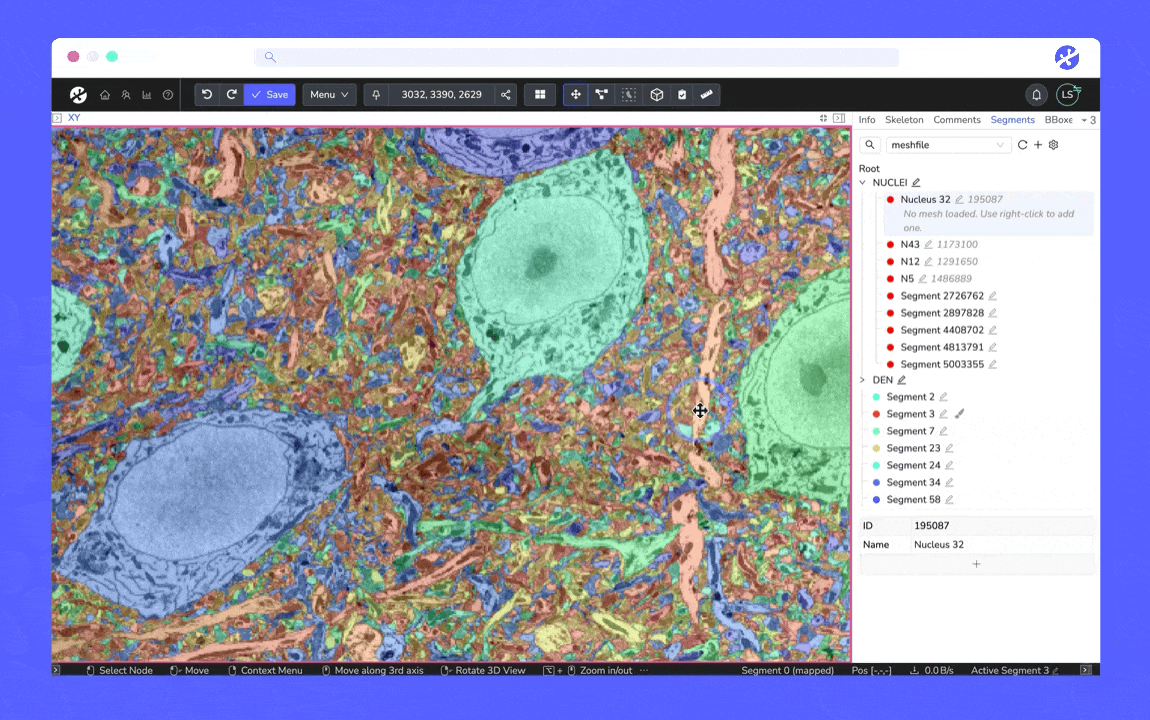
Task: Open the Menu dropdown
Action: 329,95
